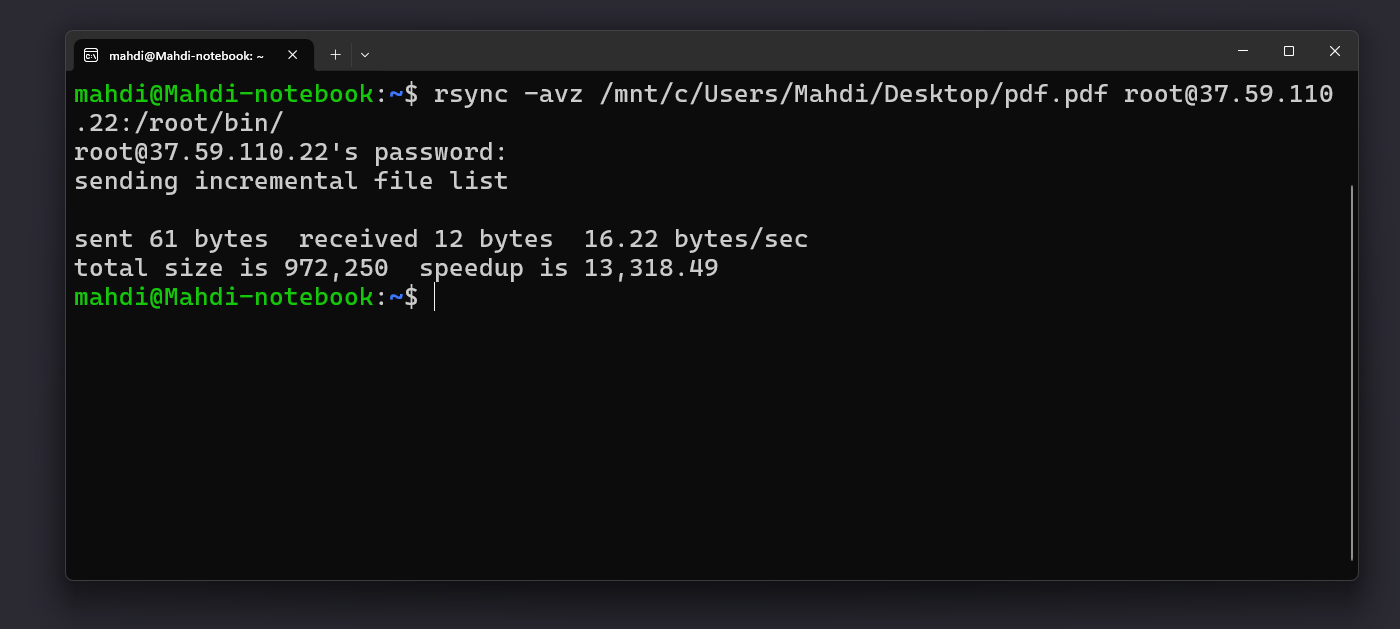1400x629 pixels.
Task: Minimize the terminal window
Action: coord(1243,51)
